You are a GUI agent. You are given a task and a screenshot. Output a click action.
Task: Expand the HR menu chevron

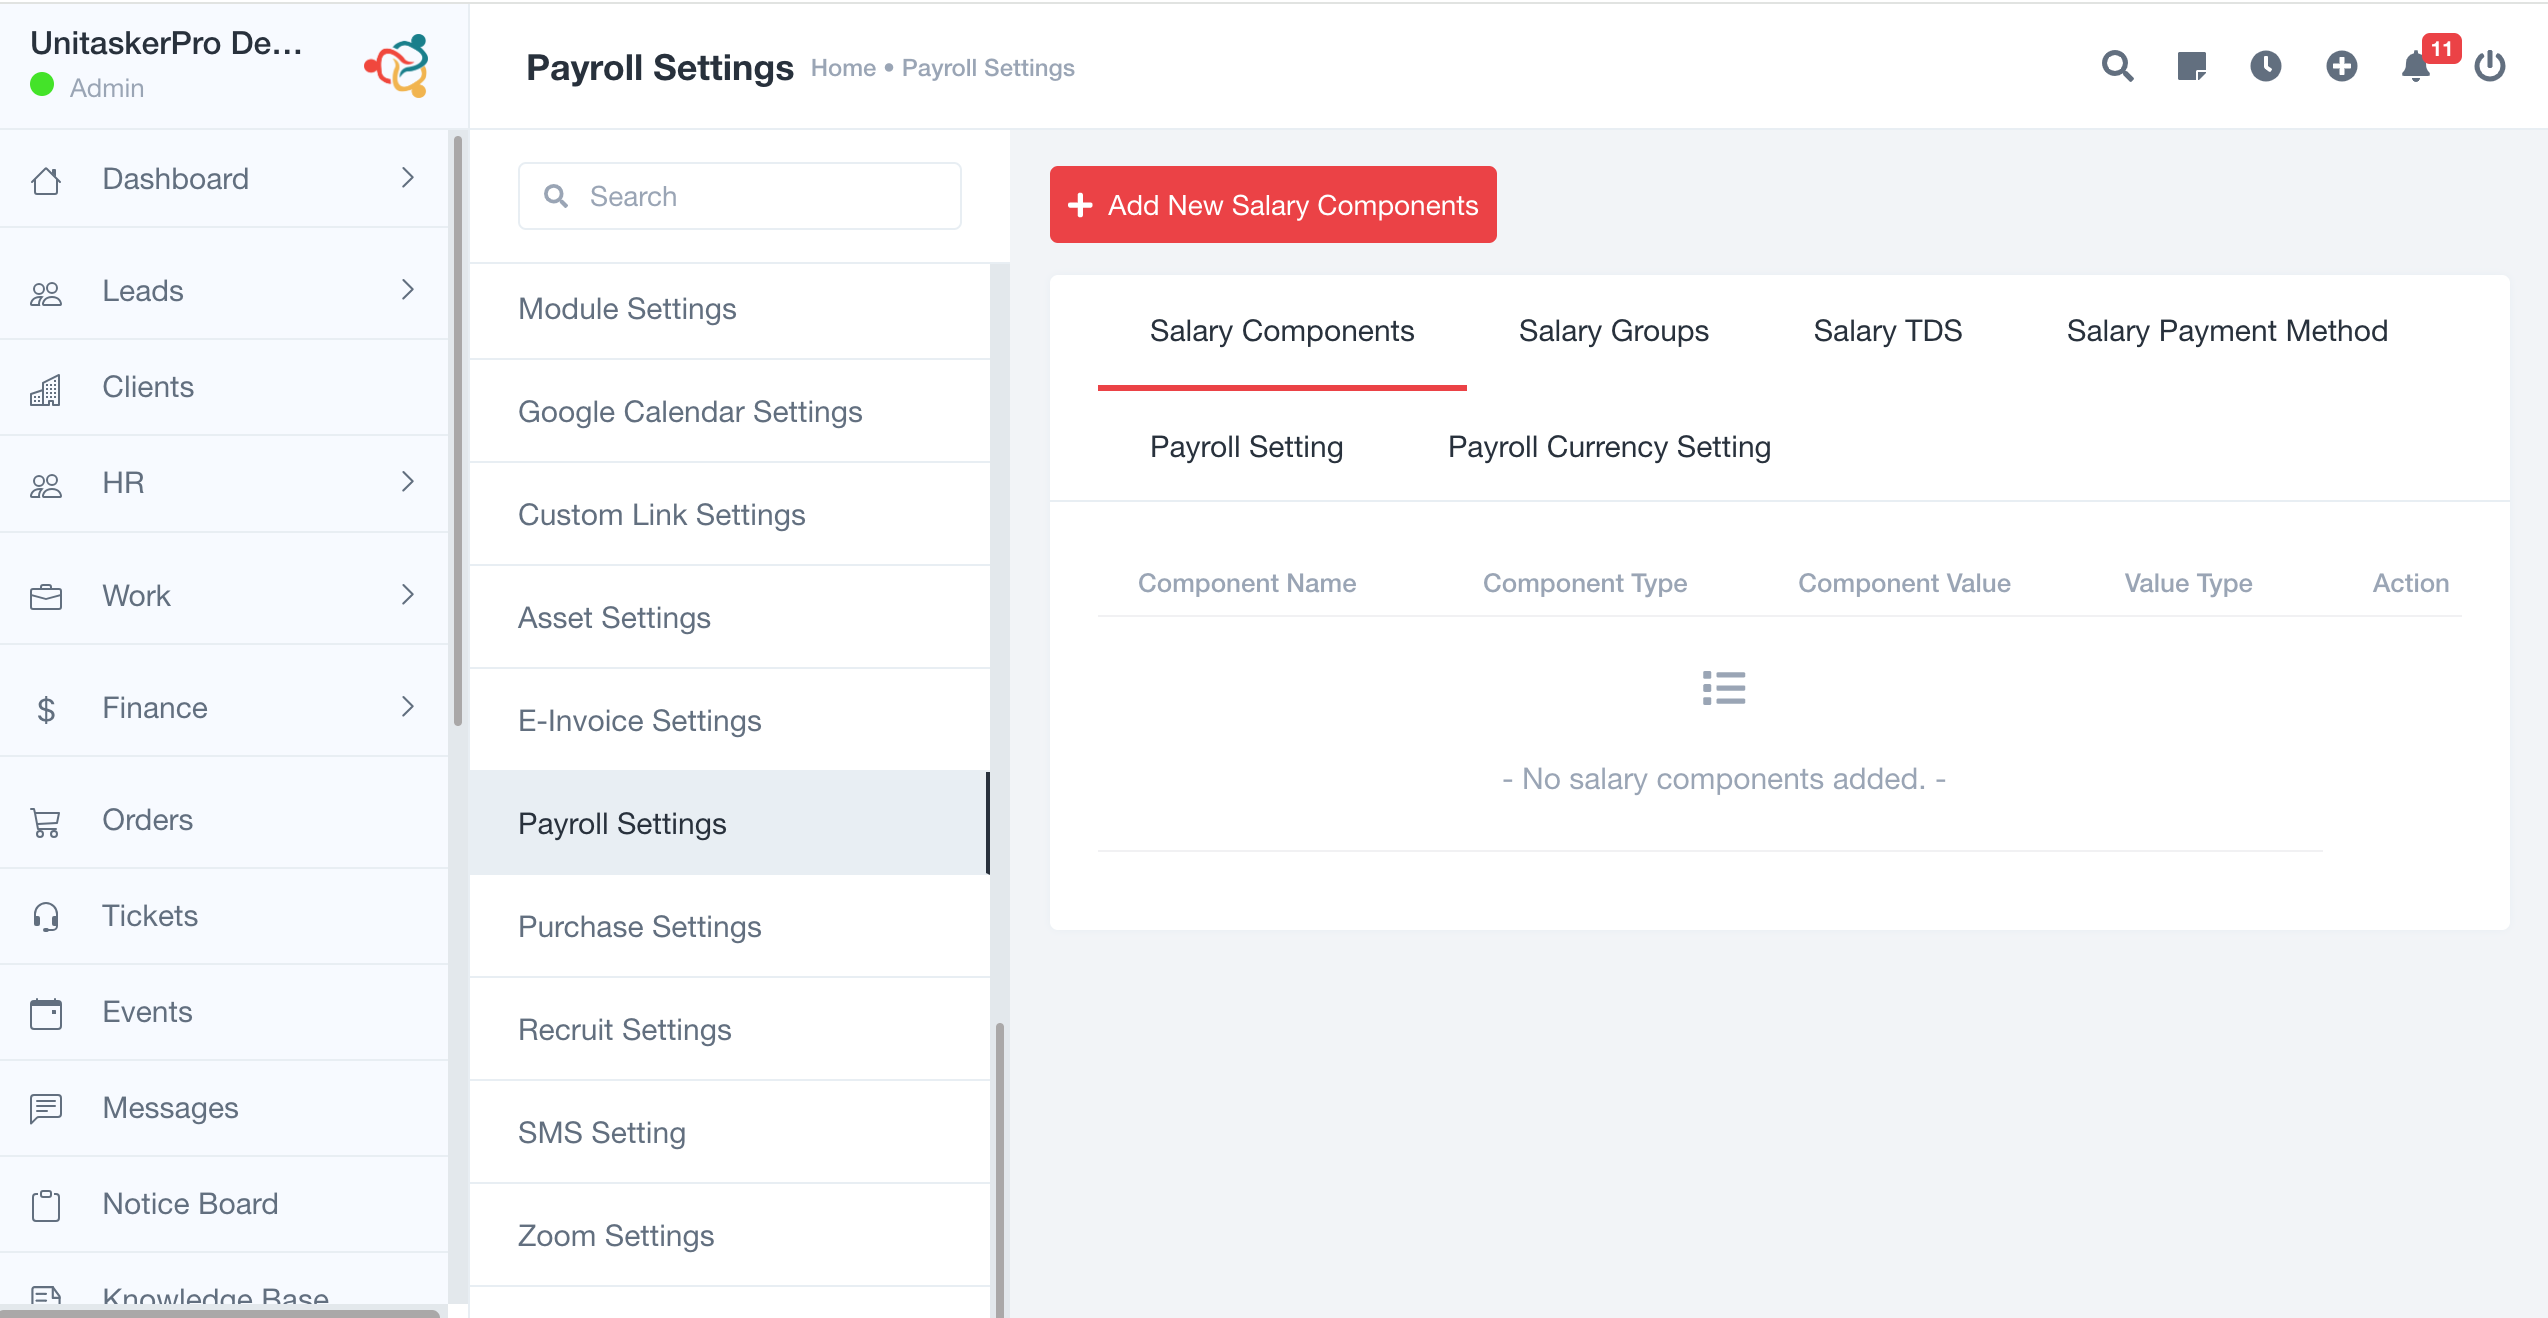click(x=407, y=482)
